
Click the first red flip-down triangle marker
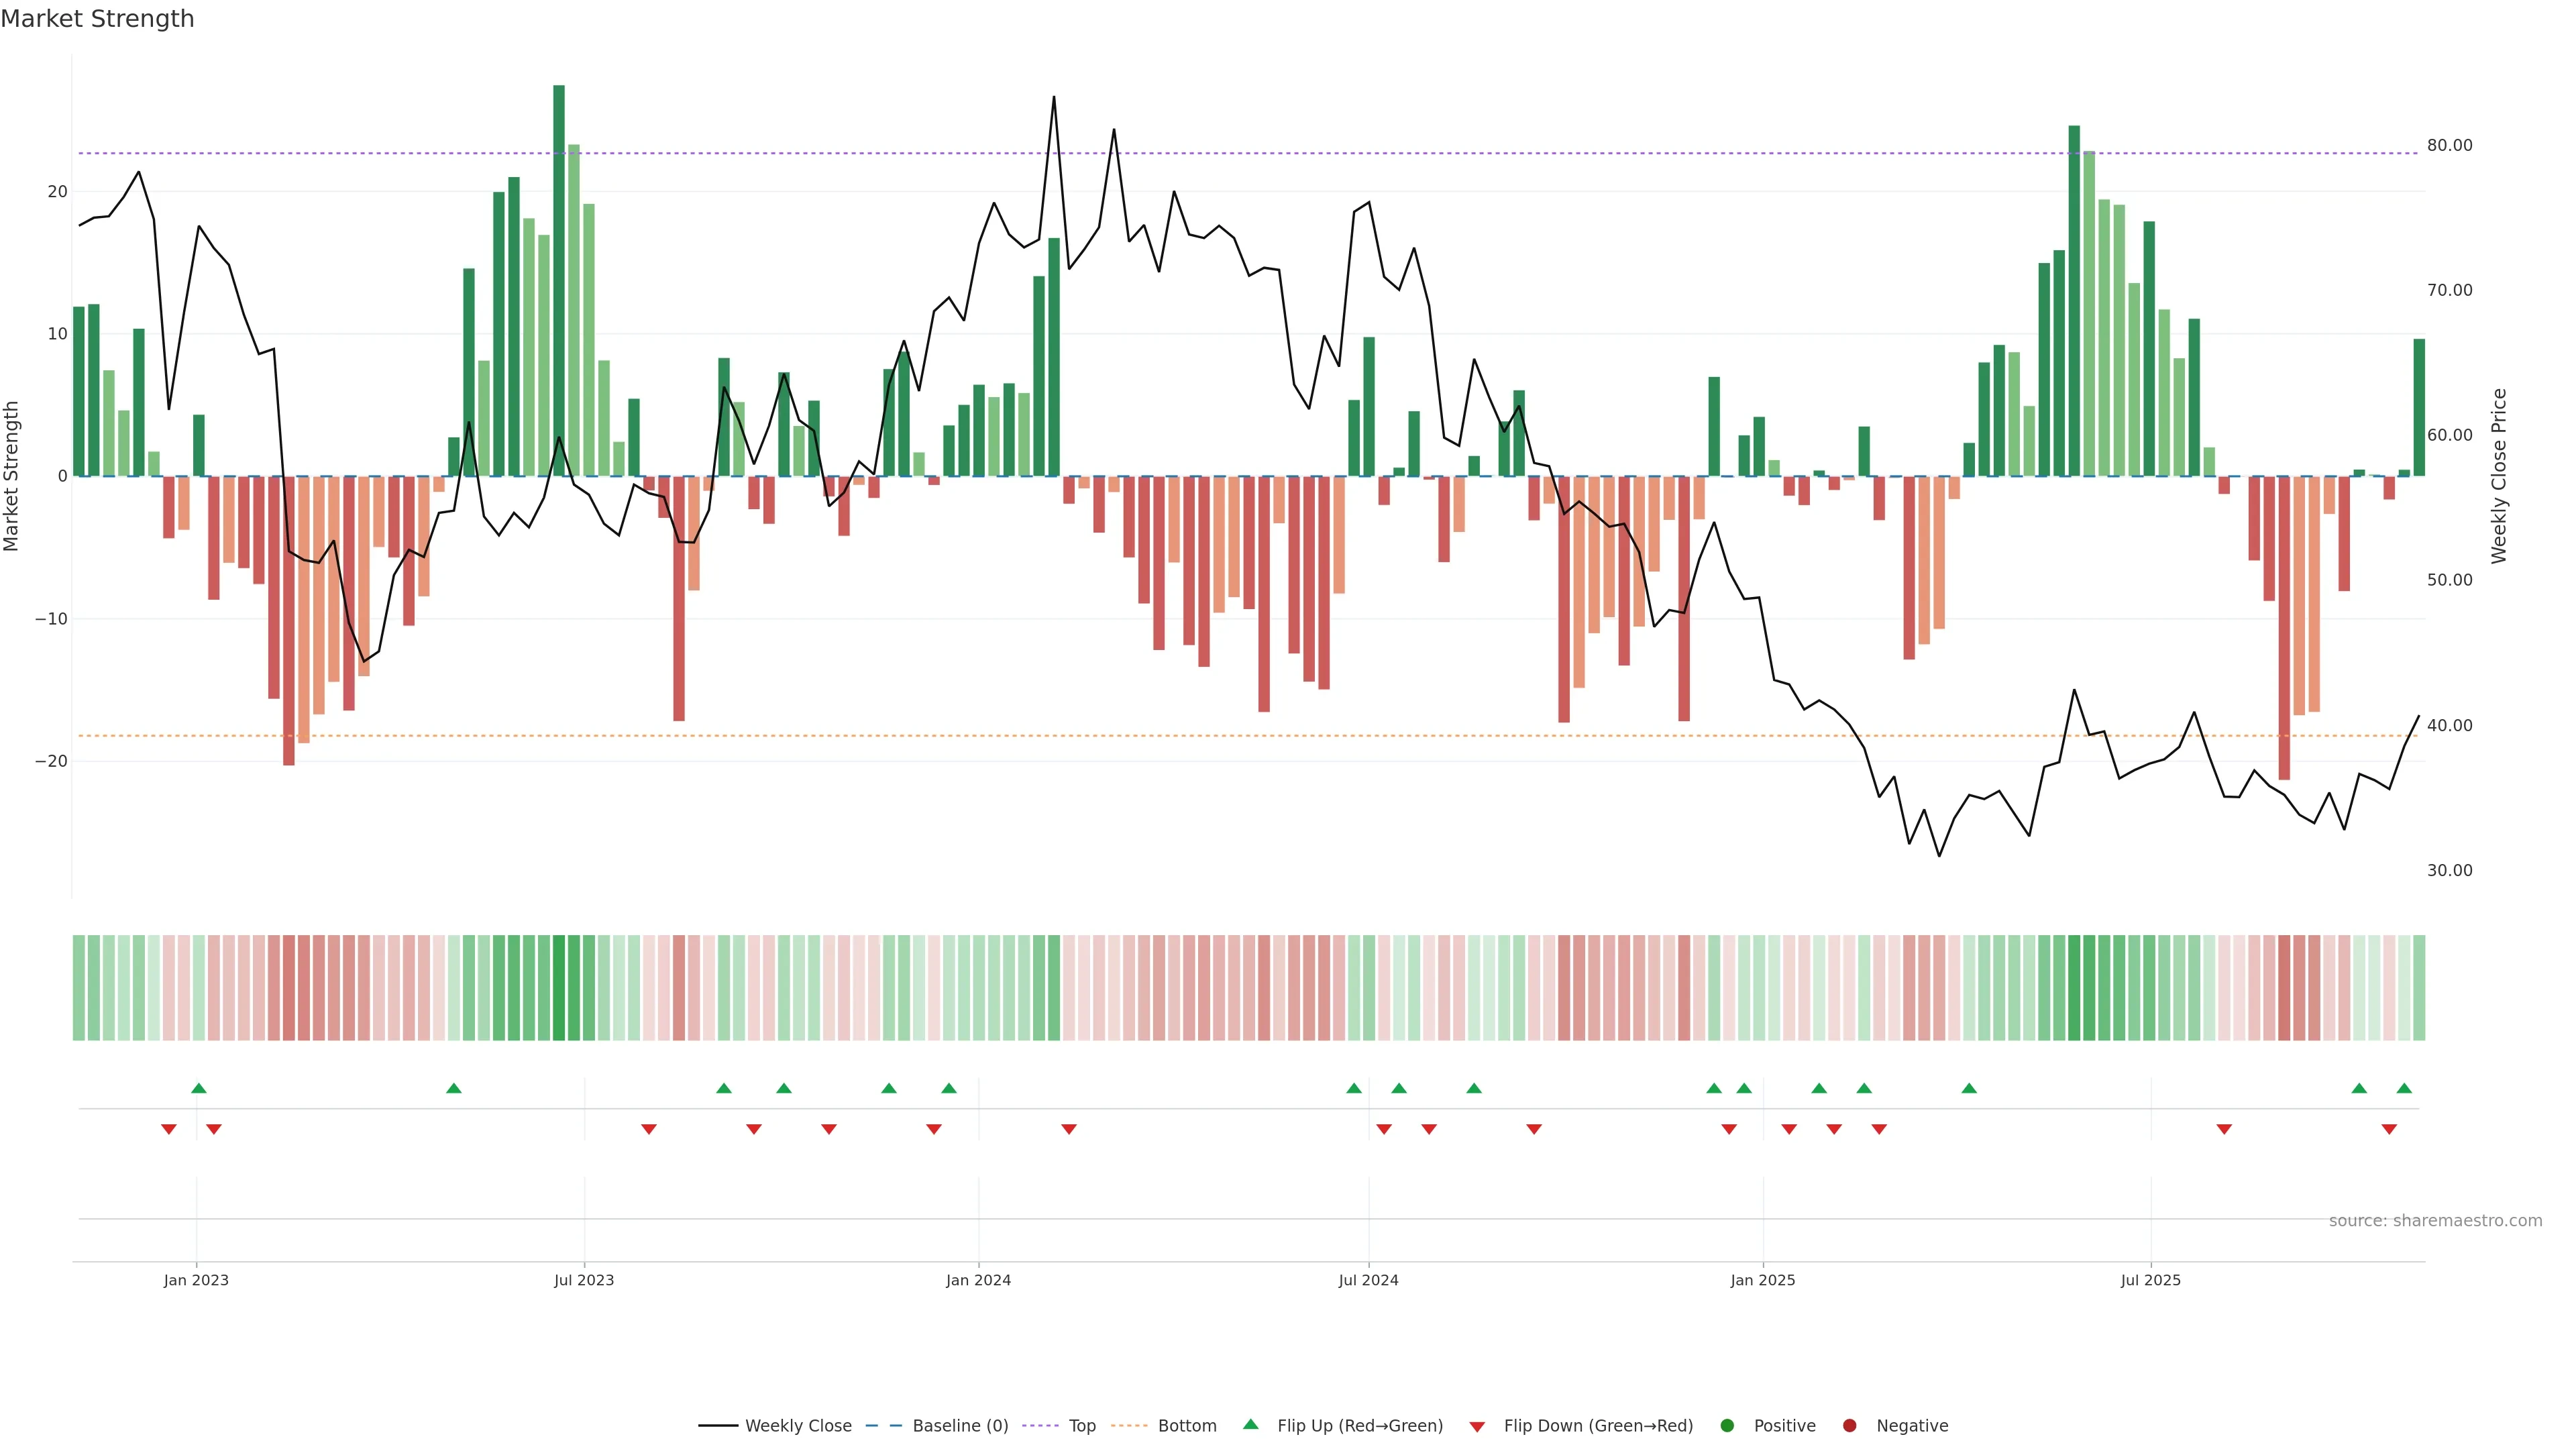click(169, 1129)
